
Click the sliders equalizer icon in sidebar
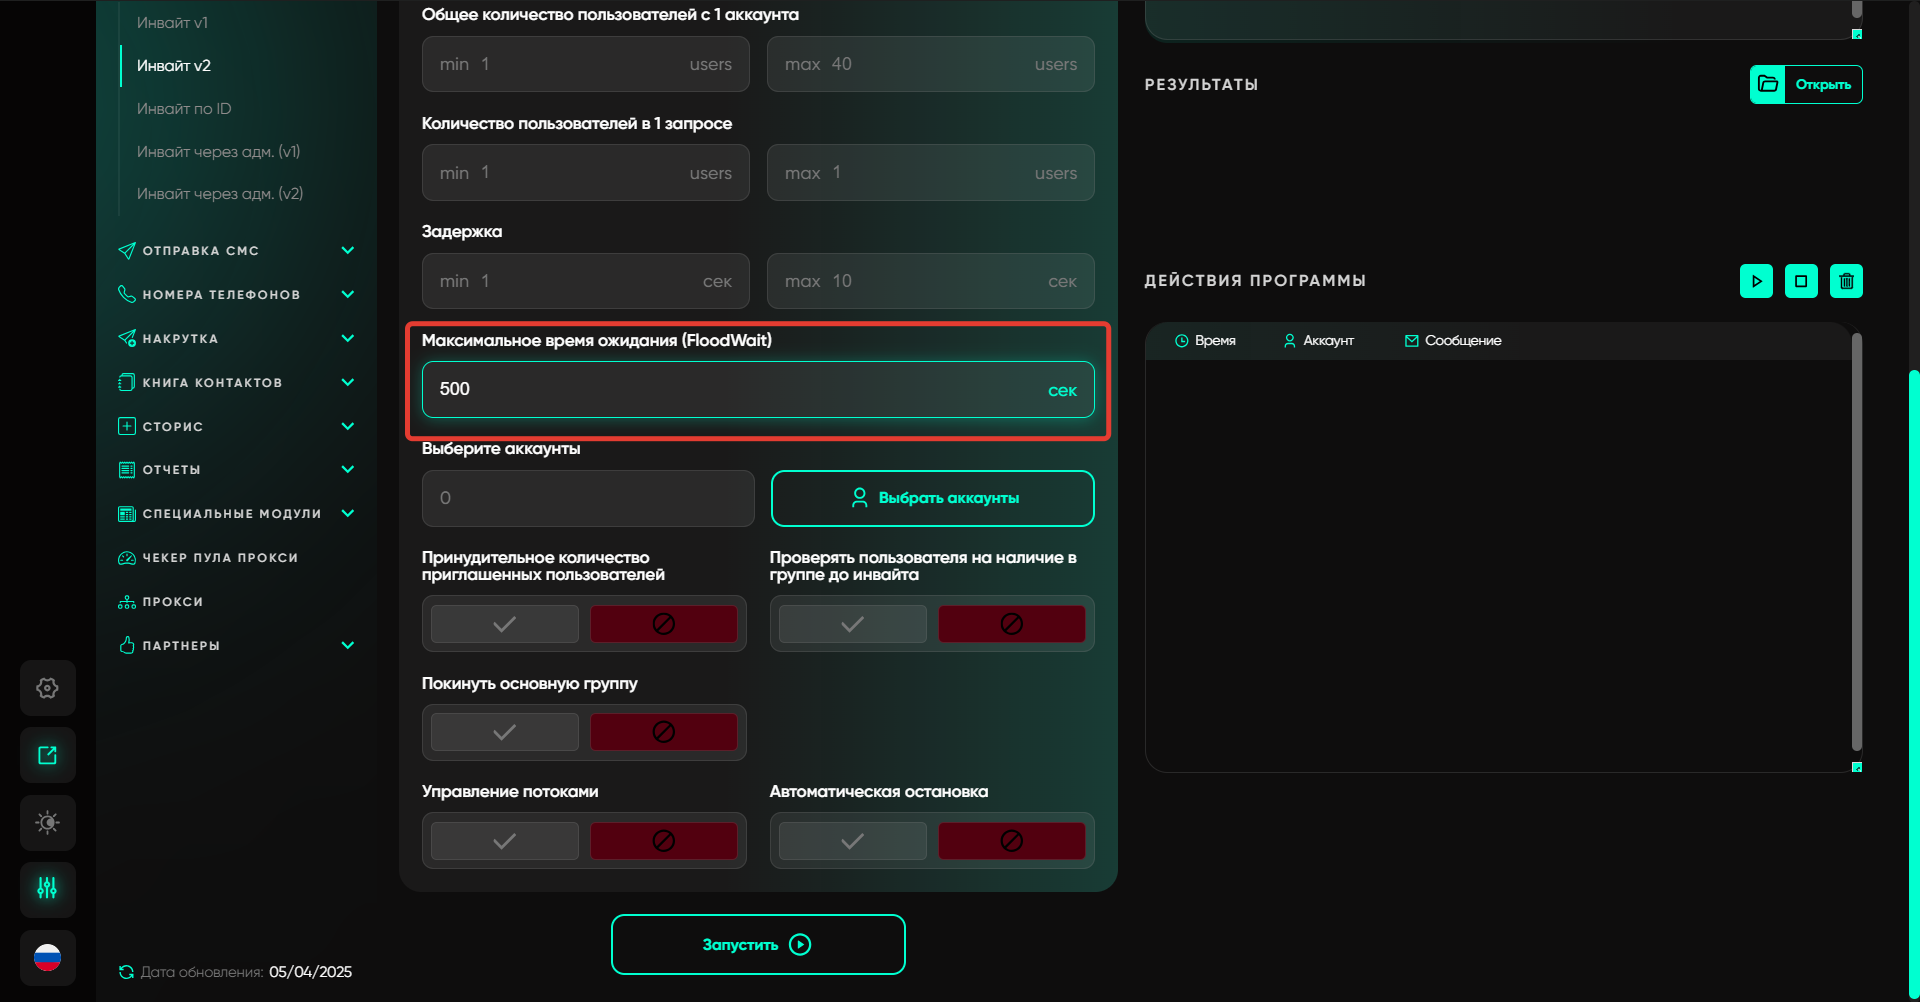[47, 889]
